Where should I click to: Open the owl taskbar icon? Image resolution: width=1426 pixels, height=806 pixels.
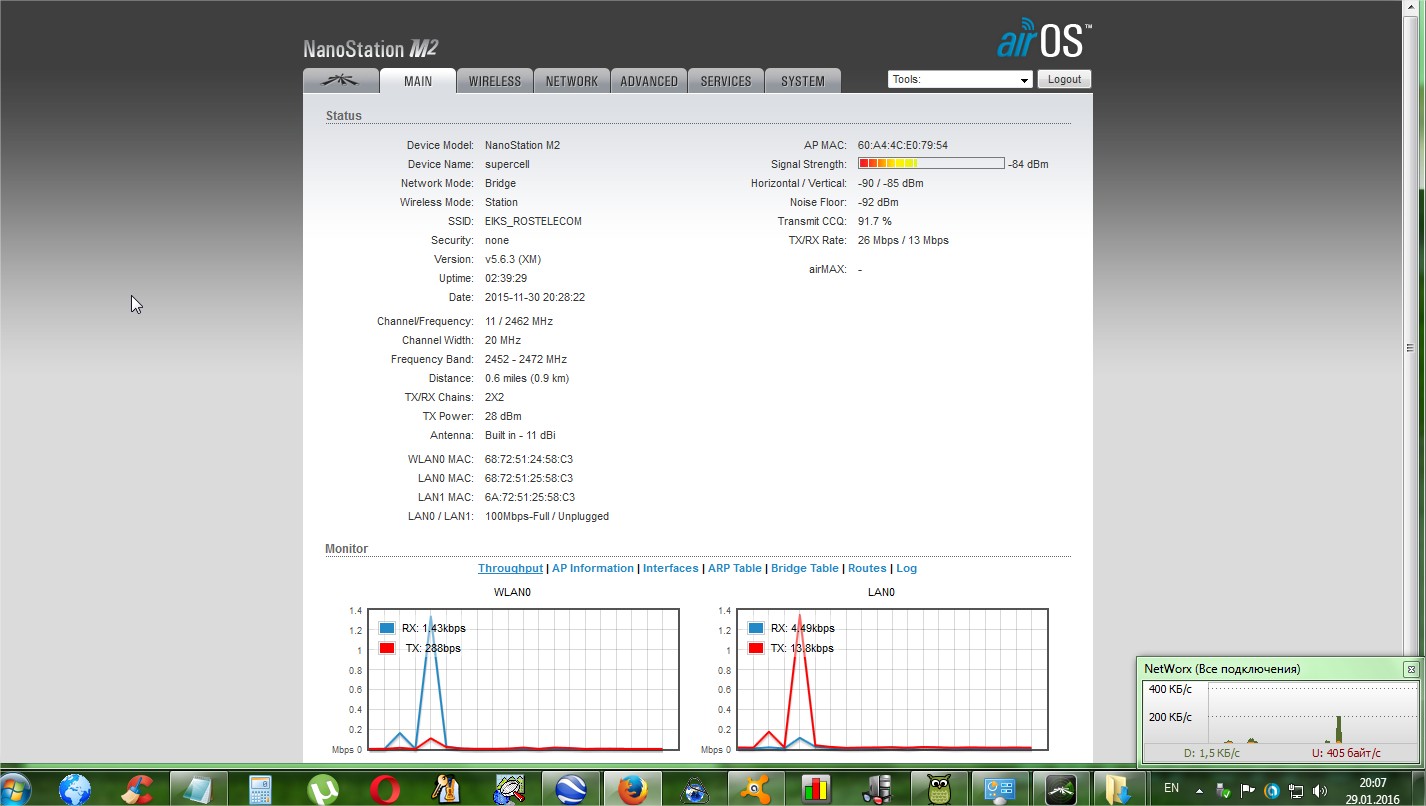(939, 789)
